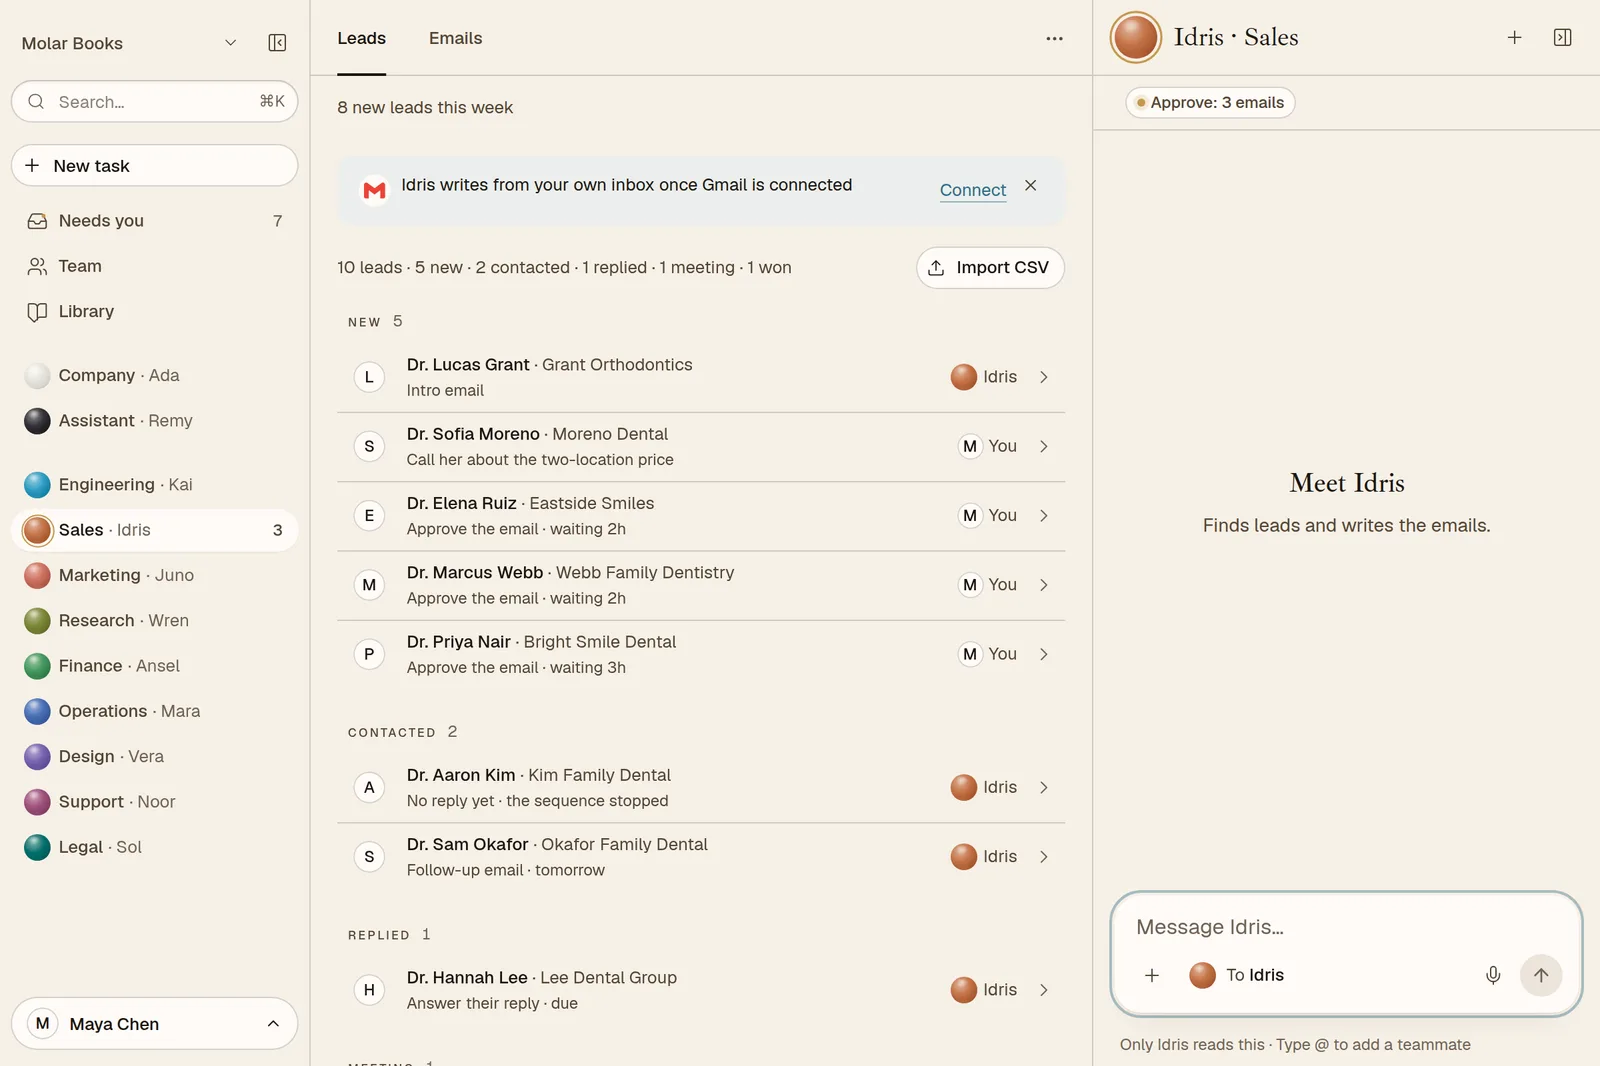Viewport: 1600px width, 1066px height.
Task: Select Assistant agent Remy
Action: point(155,420)
